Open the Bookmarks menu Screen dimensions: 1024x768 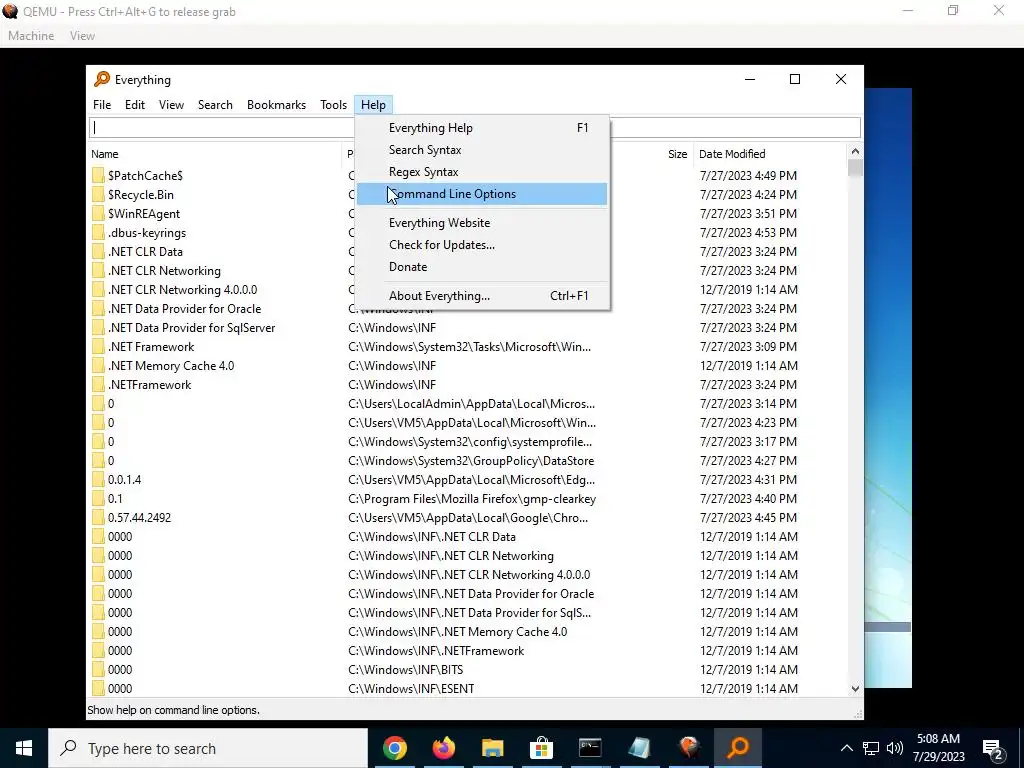276,104
